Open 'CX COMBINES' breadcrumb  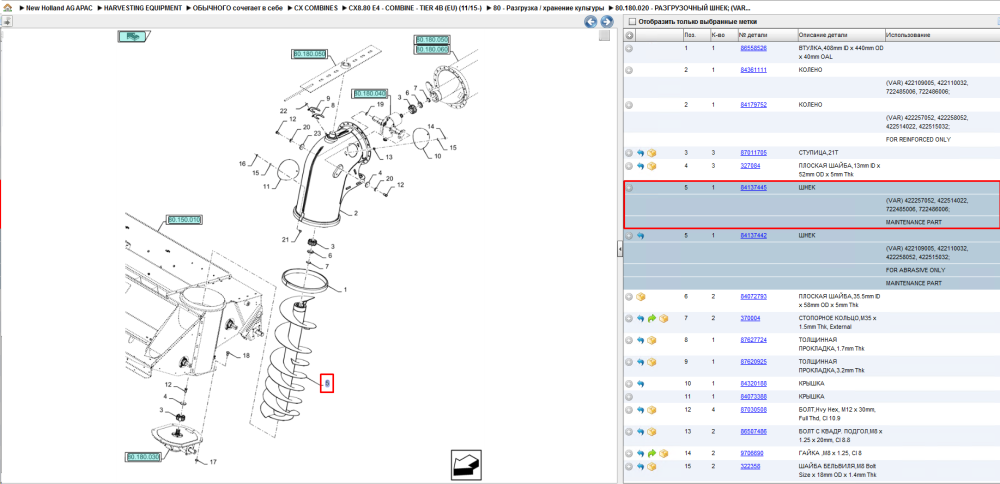[316, 8]
